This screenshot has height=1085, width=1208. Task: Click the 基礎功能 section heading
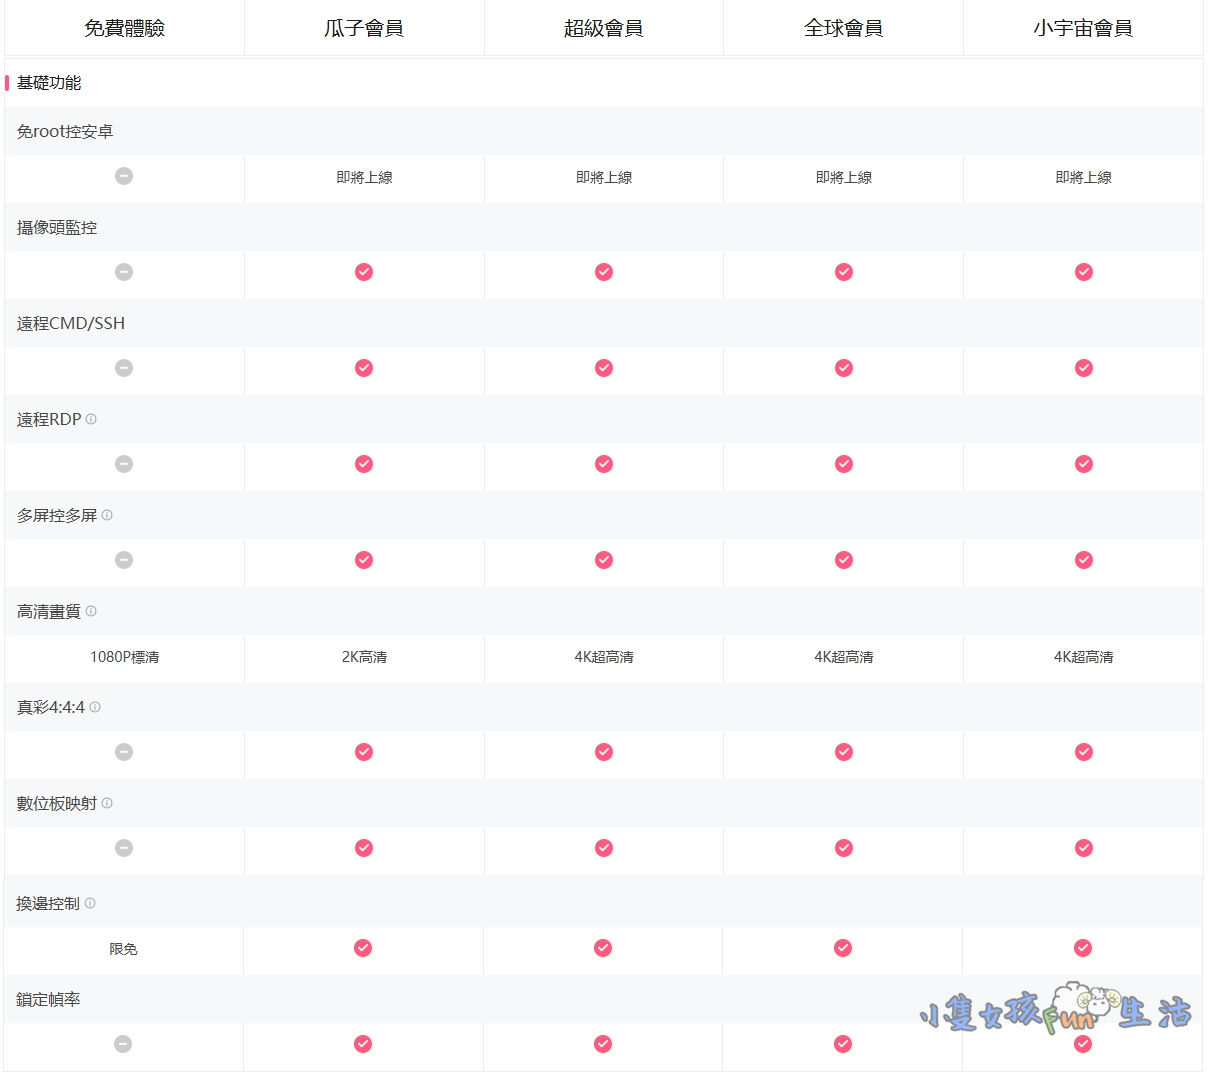(49, 83)
